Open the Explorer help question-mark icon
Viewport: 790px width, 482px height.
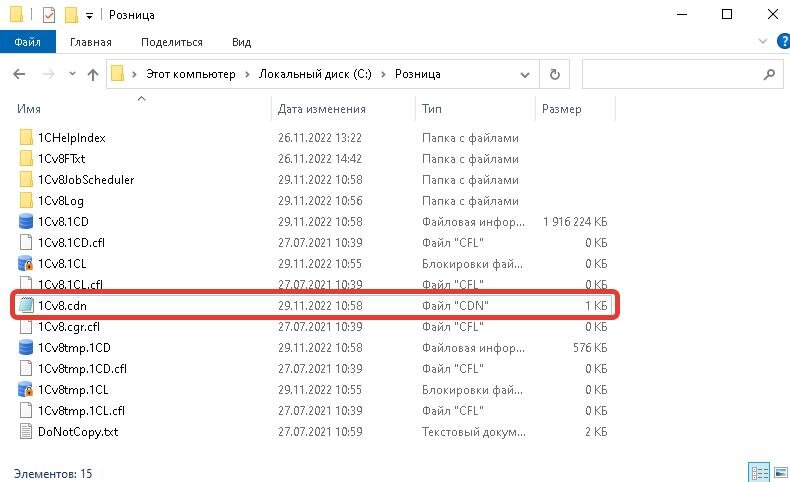(x=784, y=41)
